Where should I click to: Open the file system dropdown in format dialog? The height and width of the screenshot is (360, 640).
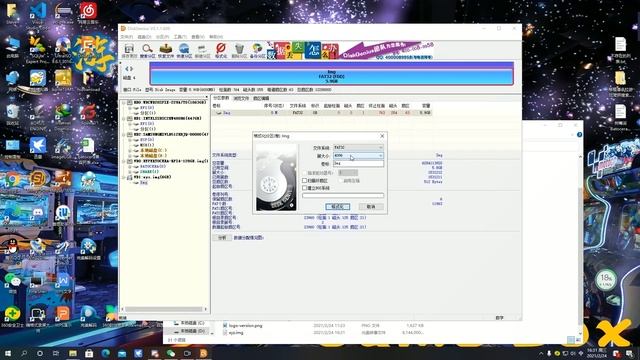pyautogui.click(x=358, y=147)
